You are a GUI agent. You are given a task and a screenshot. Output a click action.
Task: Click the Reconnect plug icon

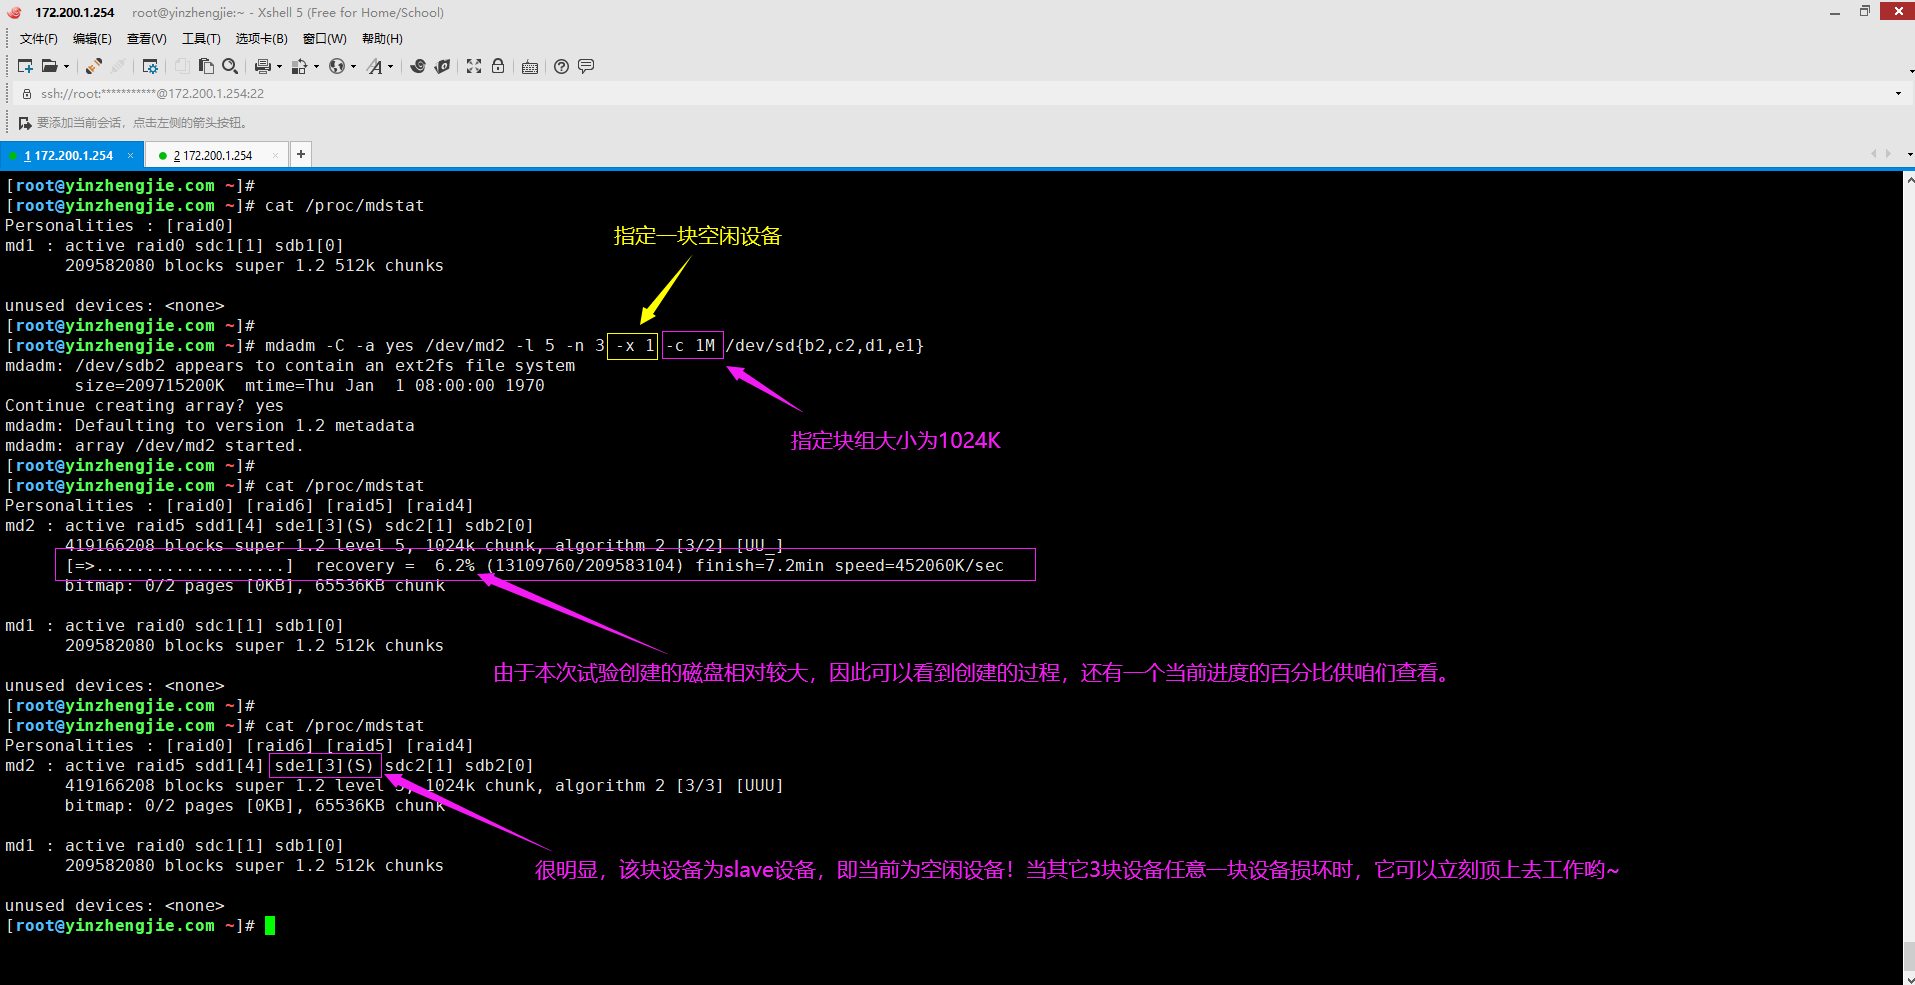pyautogui.click(x=93, y=66)
